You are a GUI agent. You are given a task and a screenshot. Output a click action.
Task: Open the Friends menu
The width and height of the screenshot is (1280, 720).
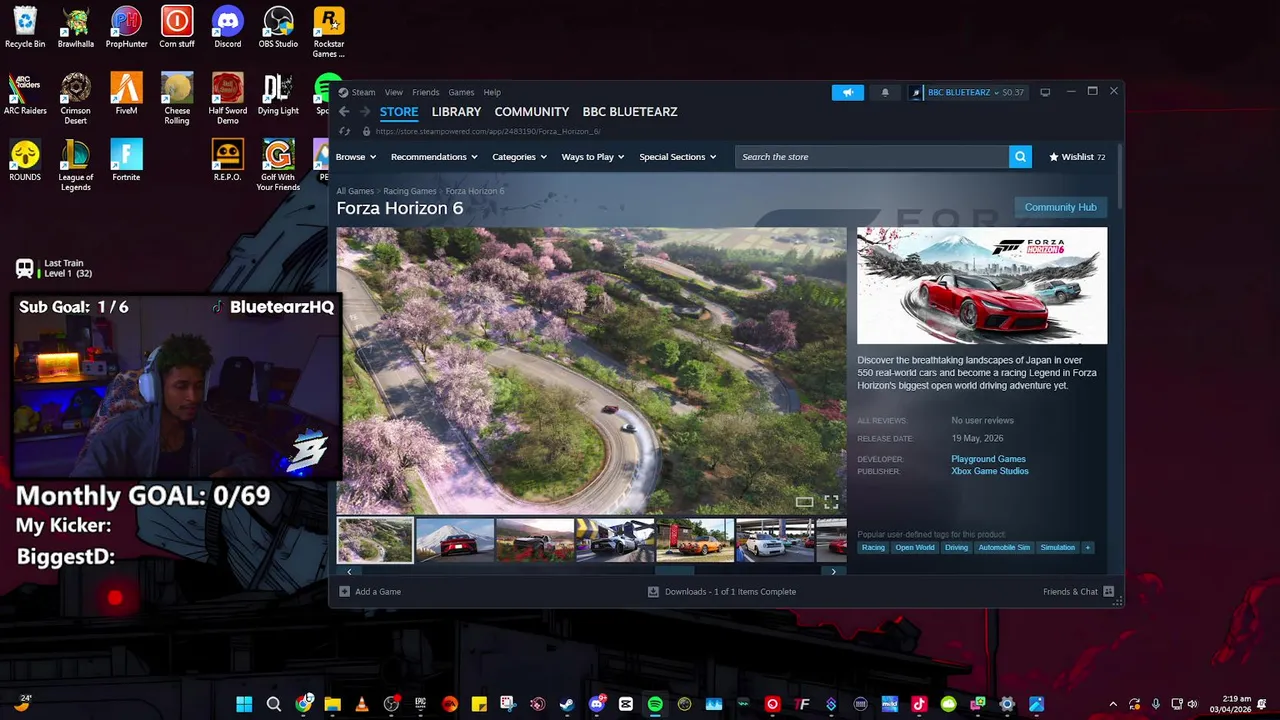point(426,92)
